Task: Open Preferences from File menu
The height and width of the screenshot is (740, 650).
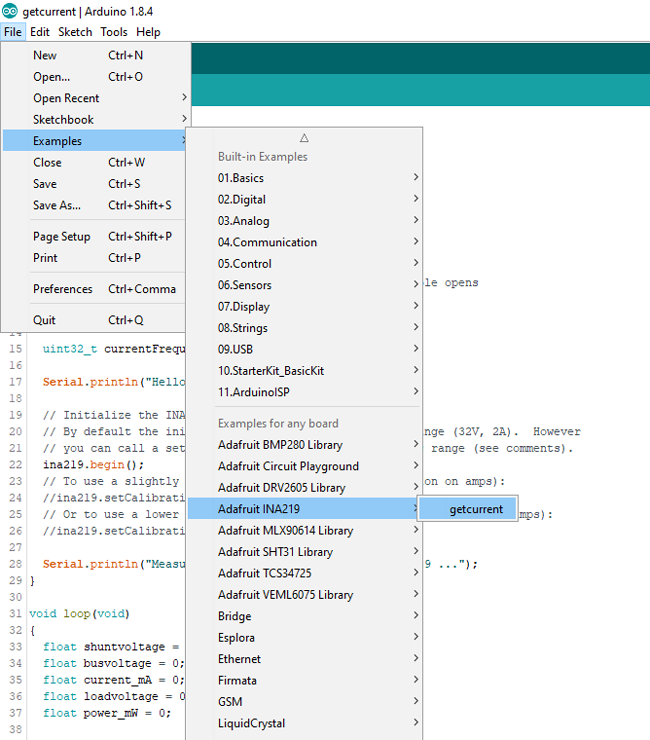Action: pyautogui.click(x=94, y=289)
